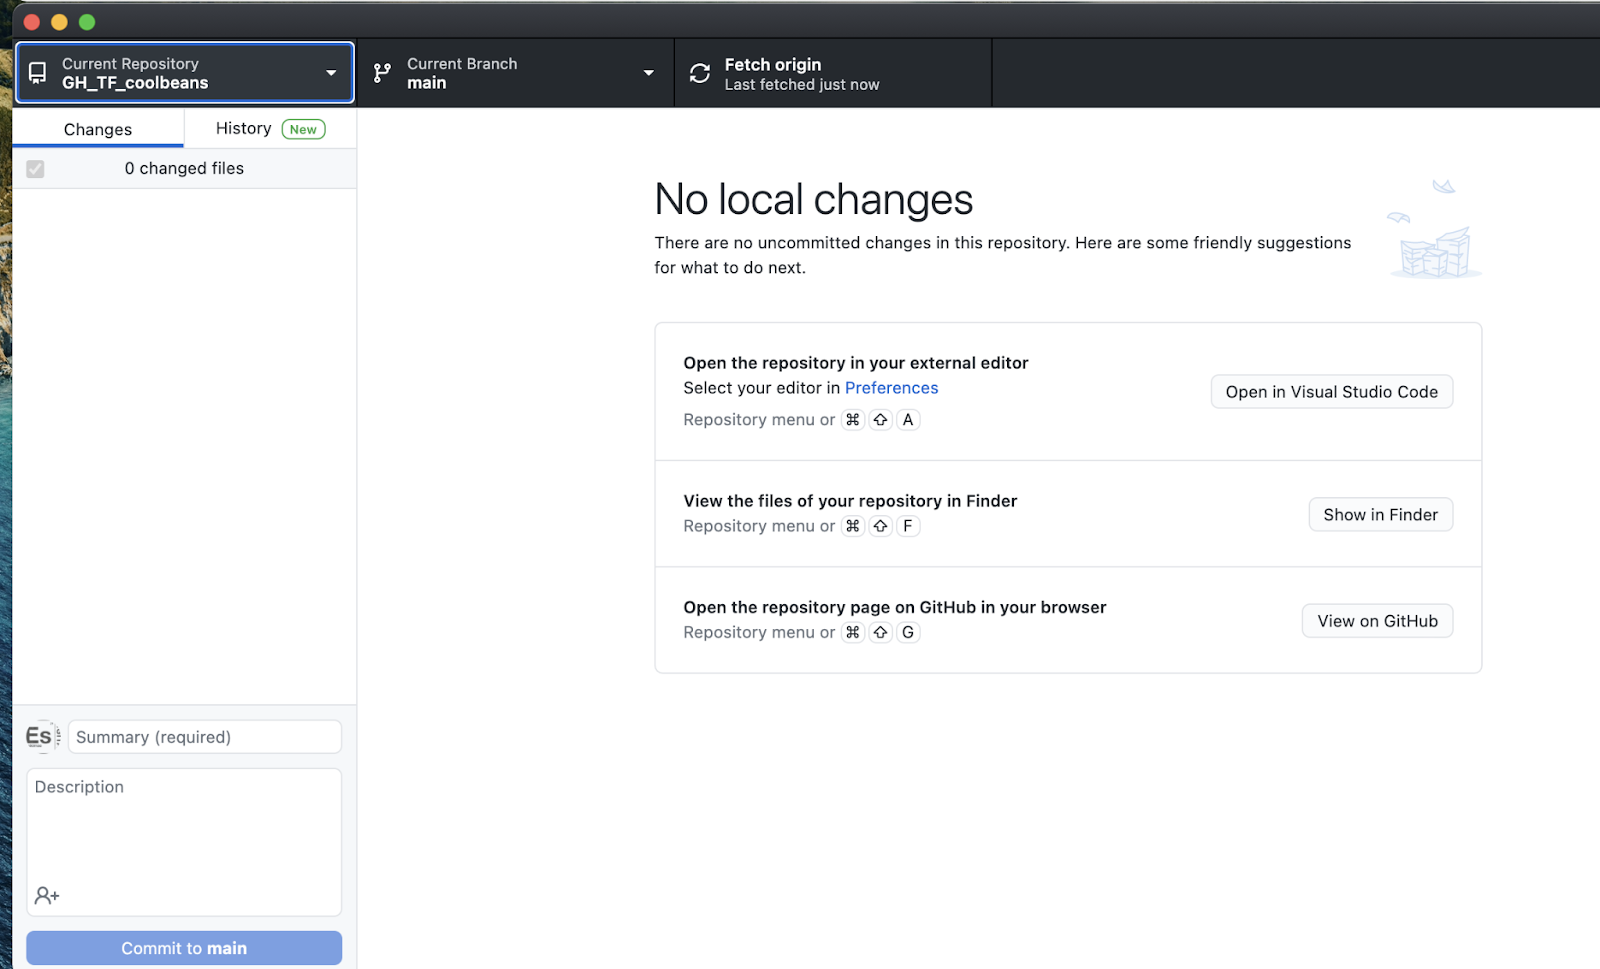This screenshot has height=969, width=1600.
Task: Click the GH_TF_coolbeans repository name
Action: coord(135,83)
